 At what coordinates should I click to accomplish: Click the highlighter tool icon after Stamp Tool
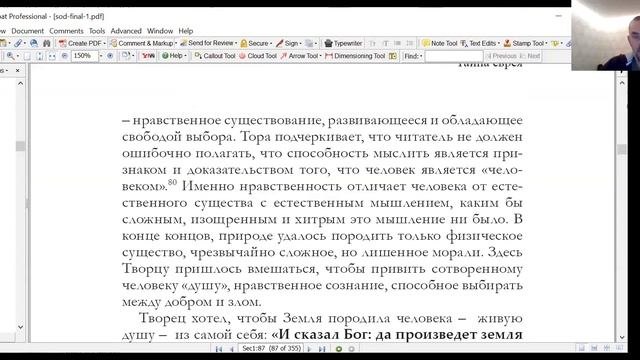click(555, 43)
